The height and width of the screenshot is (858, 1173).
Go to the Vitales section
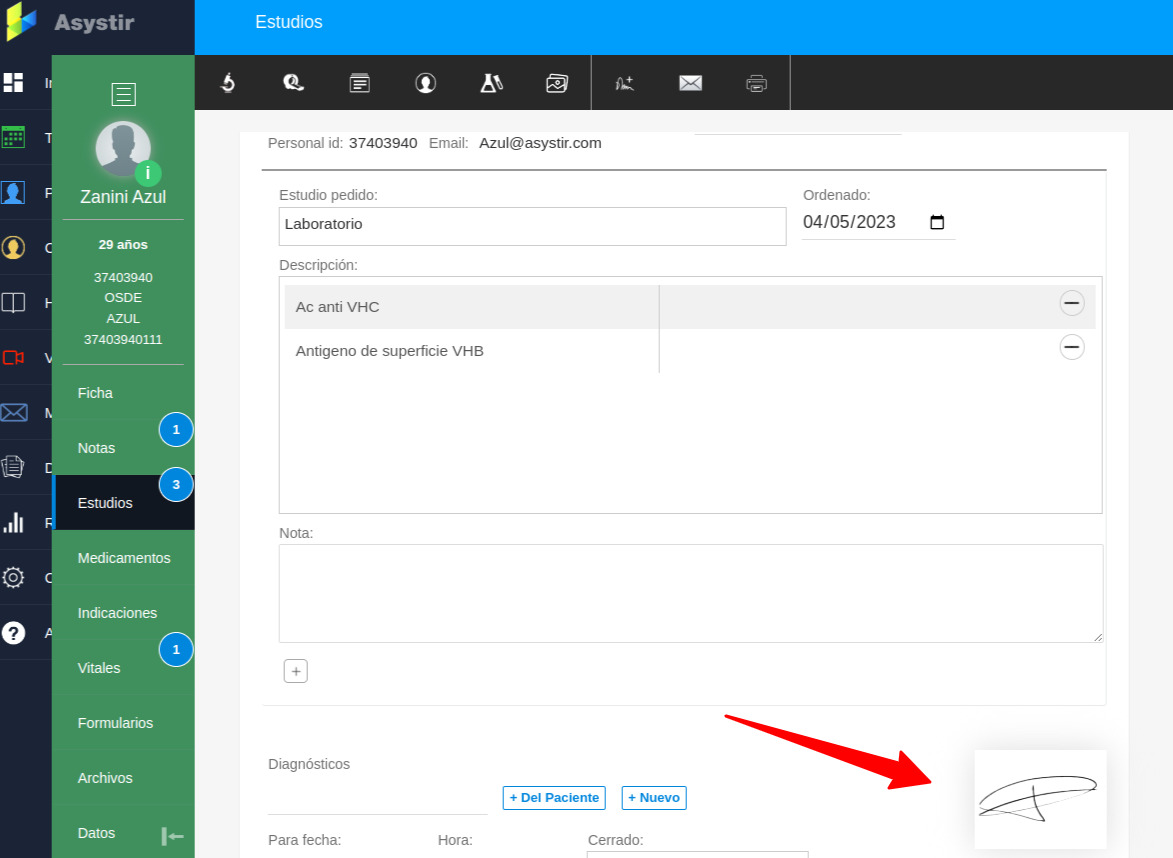99,668
